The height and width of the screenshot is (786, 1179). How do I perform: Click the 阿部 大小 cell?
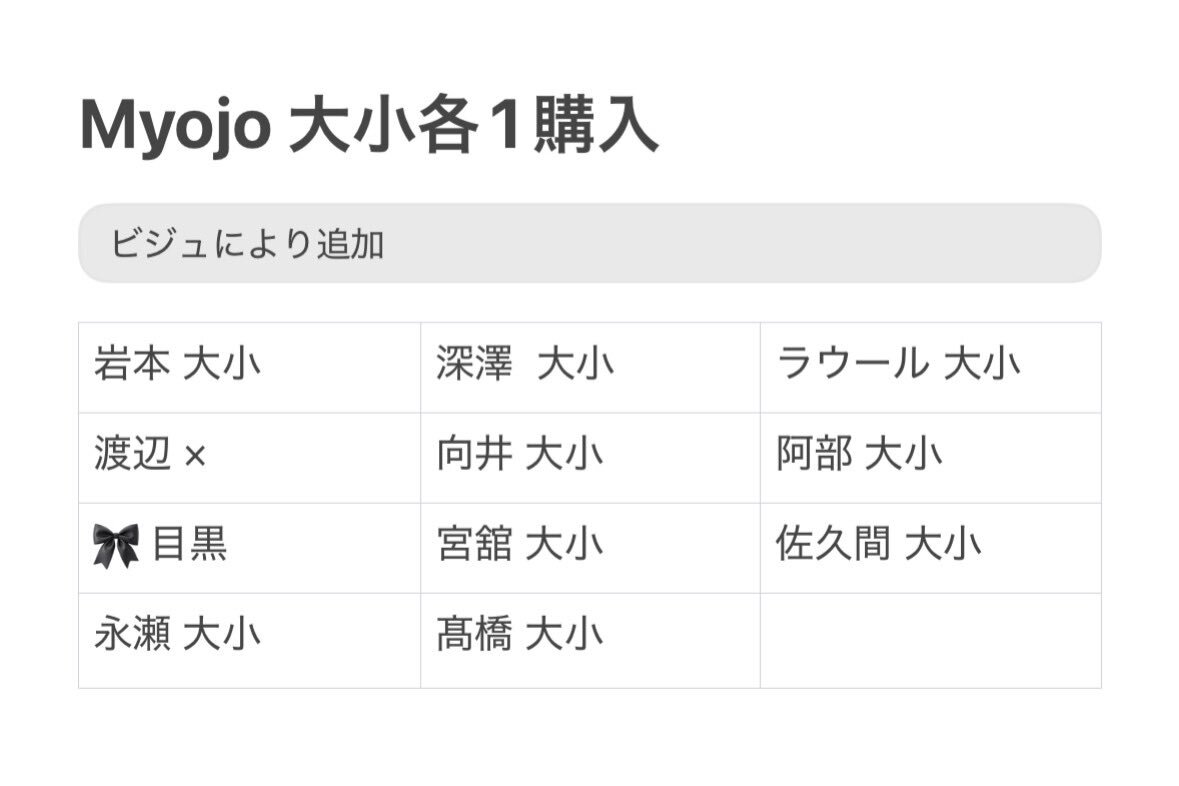931,458
